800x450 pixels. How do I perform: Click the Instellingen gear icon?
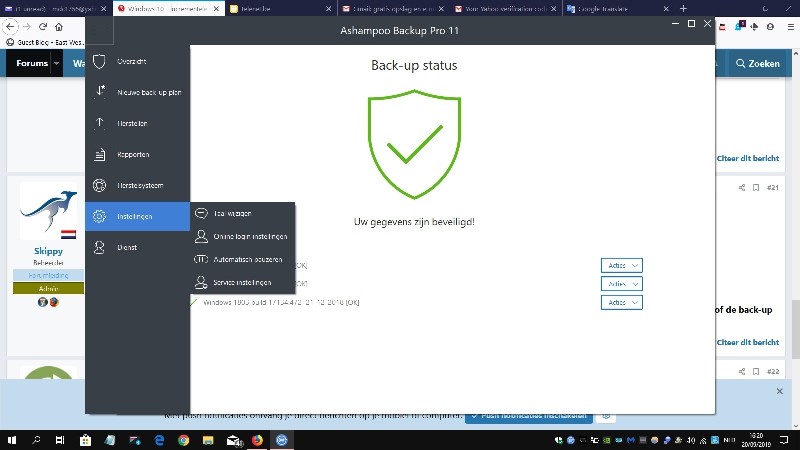(99, 216)
